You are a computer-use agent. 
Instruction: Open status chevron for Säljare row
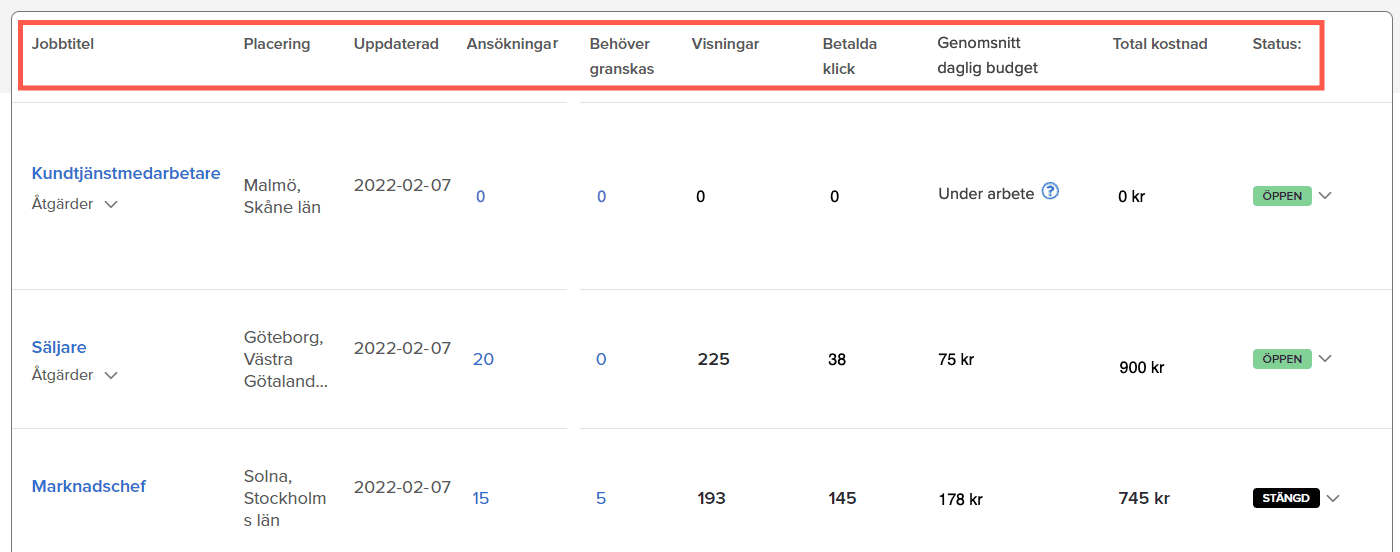[x=1325, y=358]
